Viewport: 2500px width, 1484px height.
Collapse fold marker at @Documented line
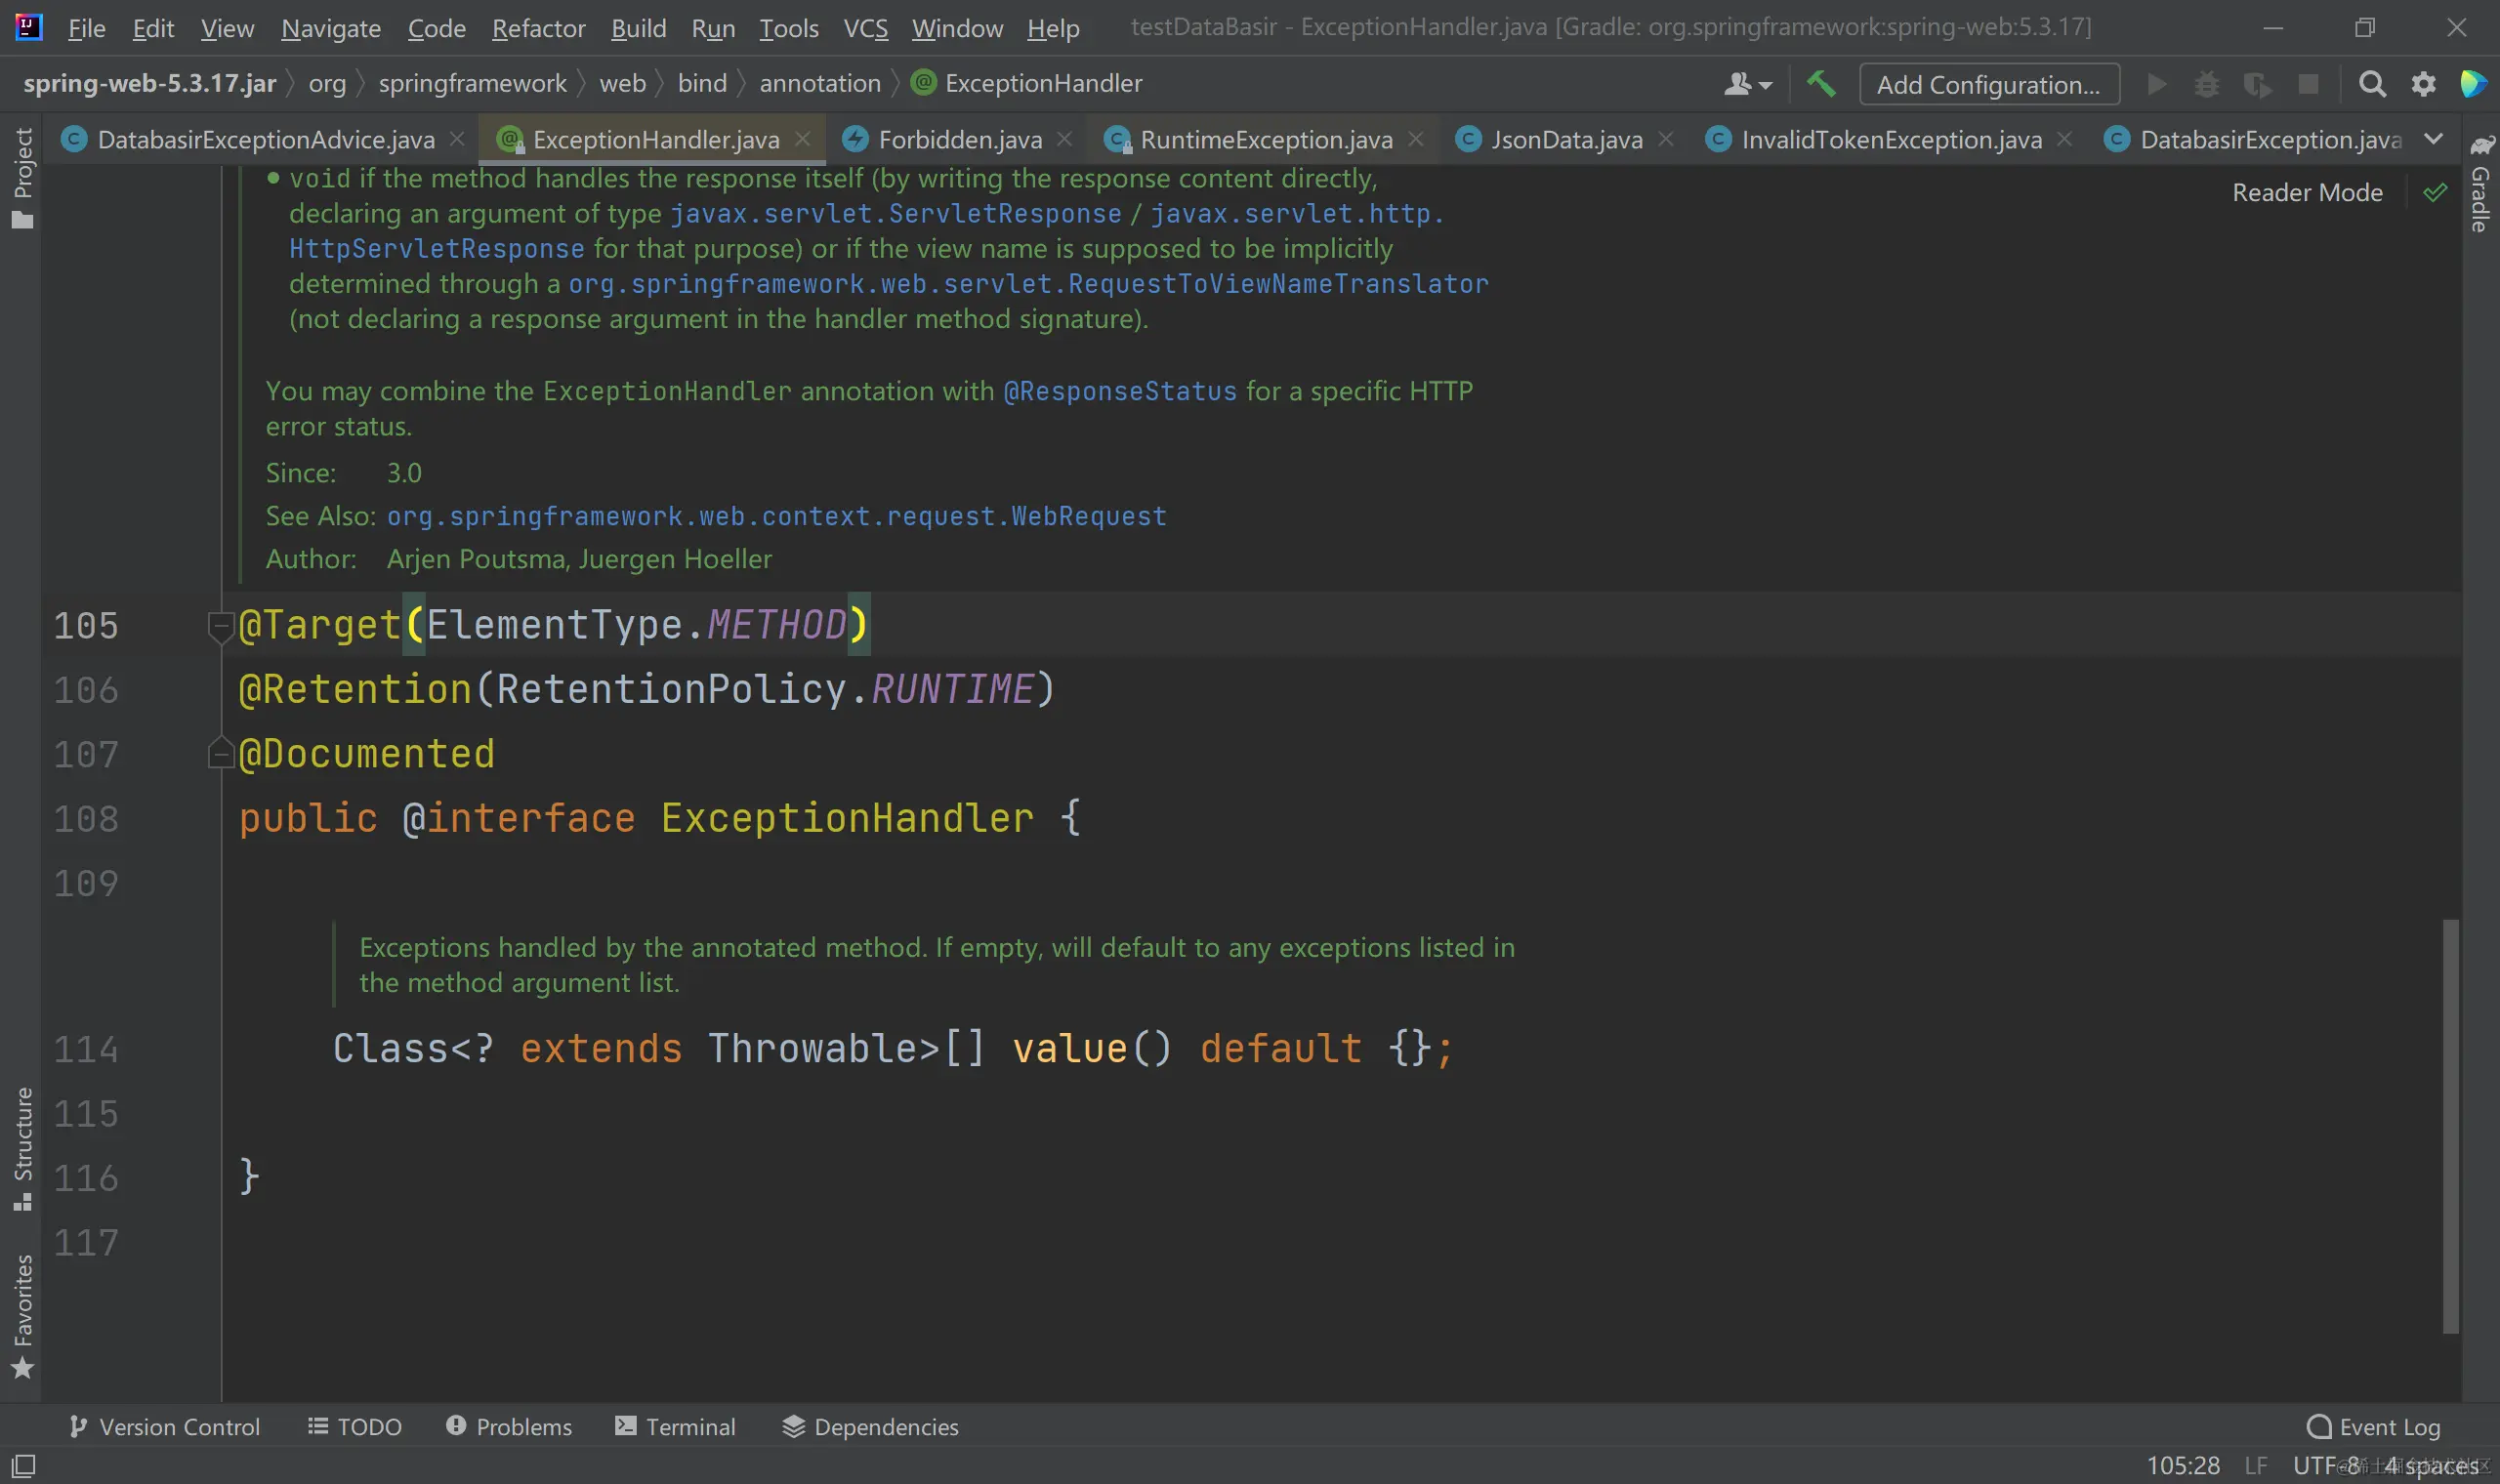(219, 754)
